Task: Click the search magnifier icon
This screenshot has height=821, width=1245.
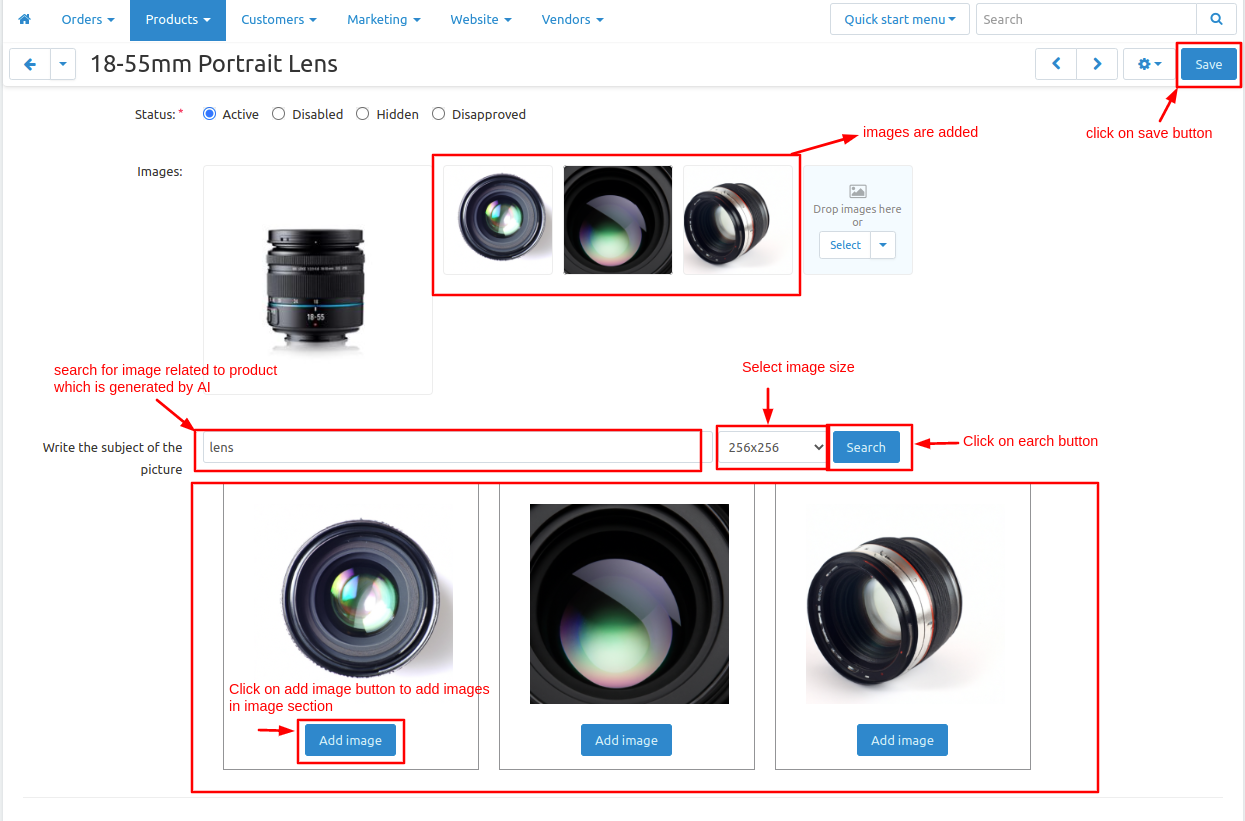Action: point(1216,19)
